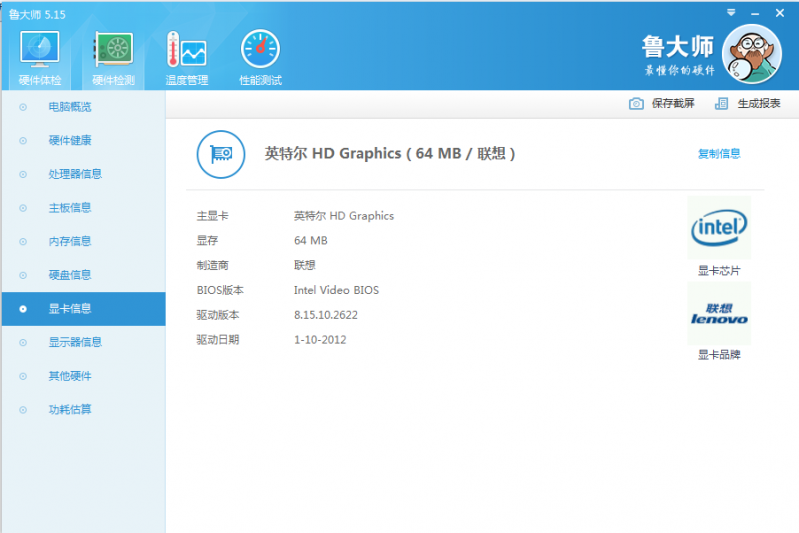Viewport: 799px width, 533px height.
Task: Click the graphics card circle icon
Action: tap(221, 154)
